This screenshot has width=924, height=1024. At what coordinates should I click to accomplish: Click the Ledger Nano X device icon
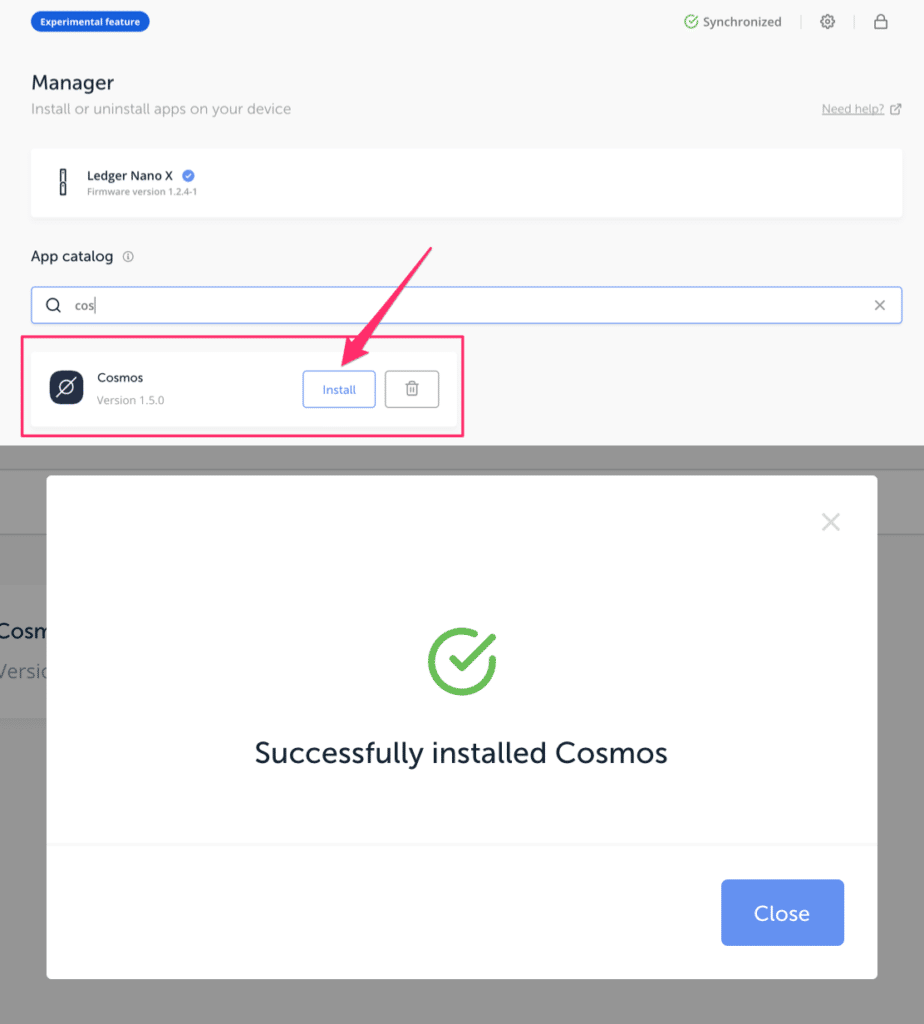pyautogui.click(x=62, y=182)
